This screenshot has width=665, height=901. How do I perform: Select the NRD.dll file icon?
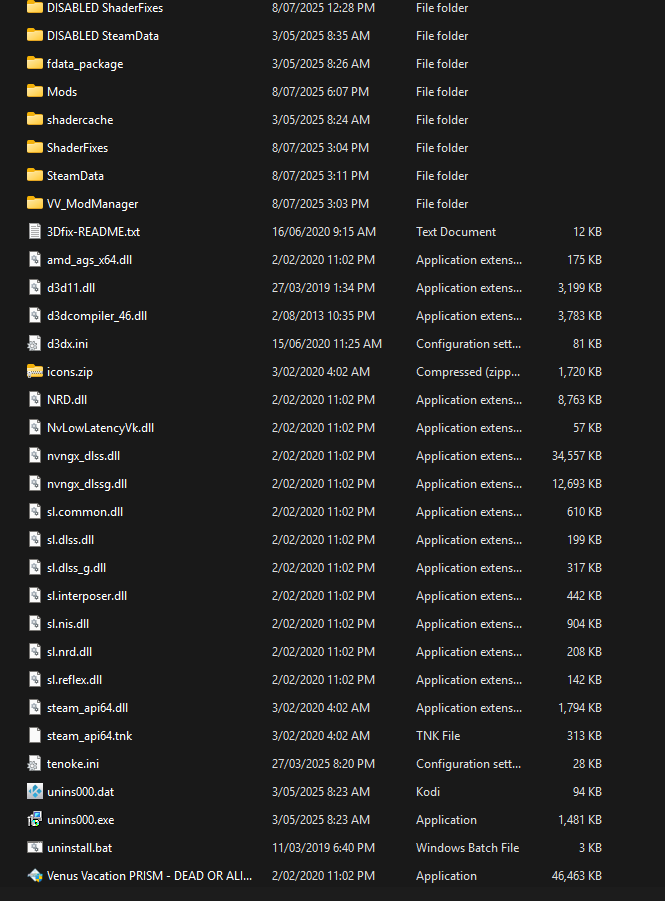[x=34, y=399]
